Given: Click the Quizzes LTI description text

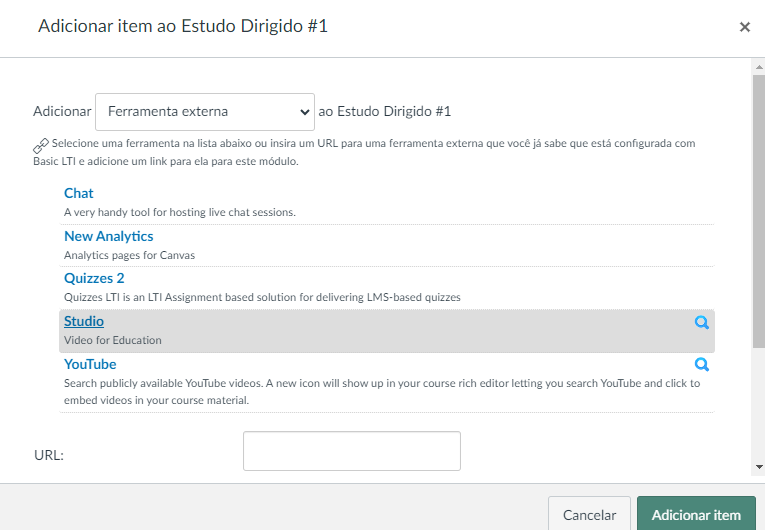Looking at the screenshot, I should tap(262, 297).
